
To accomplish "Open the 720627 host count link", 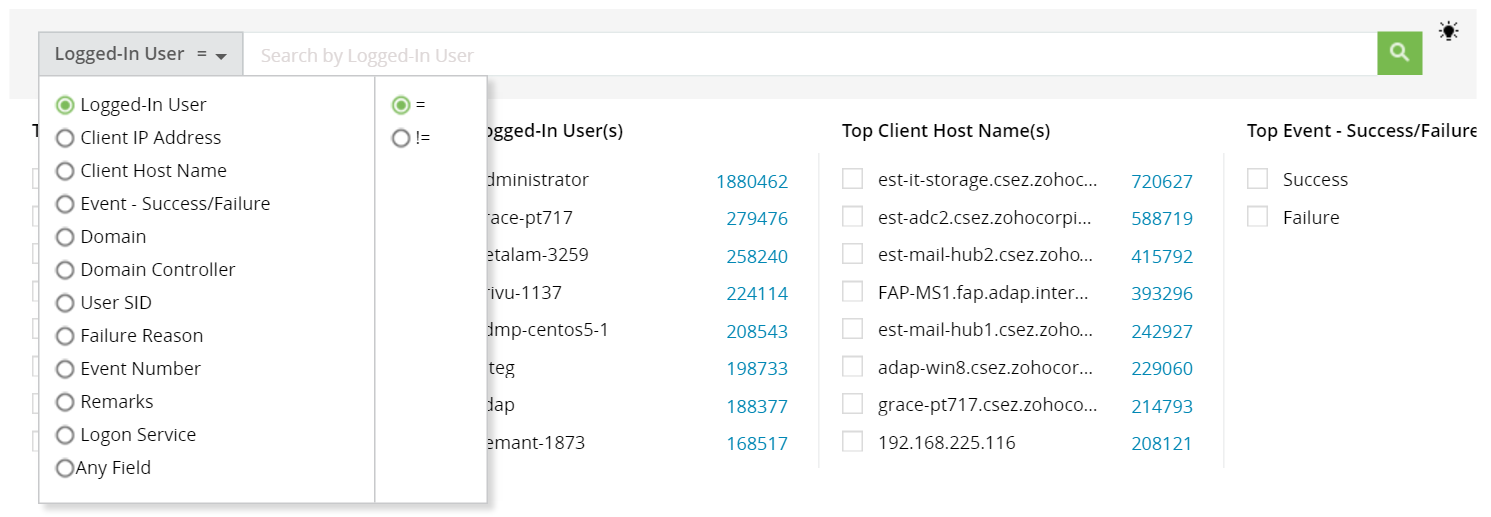I will 1161,182.
